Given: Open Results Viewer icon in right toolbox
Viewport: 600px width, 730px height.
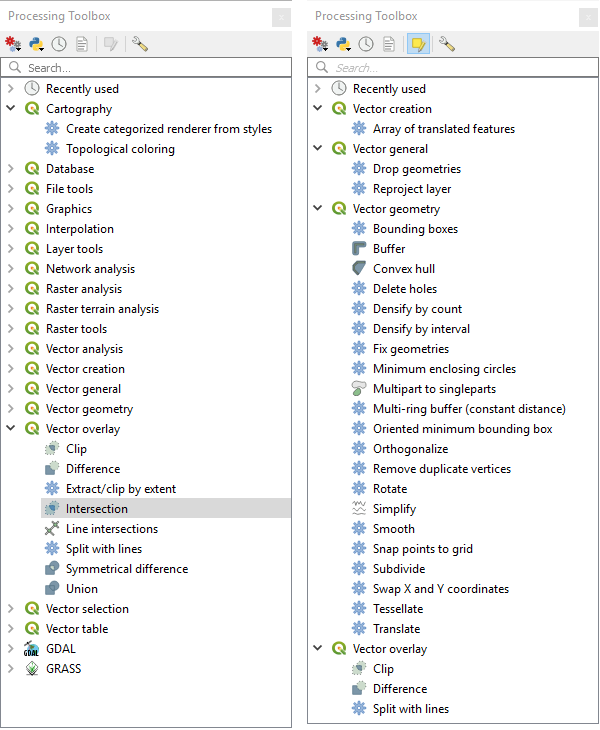Looking at the screenshot, I should 388,44.
